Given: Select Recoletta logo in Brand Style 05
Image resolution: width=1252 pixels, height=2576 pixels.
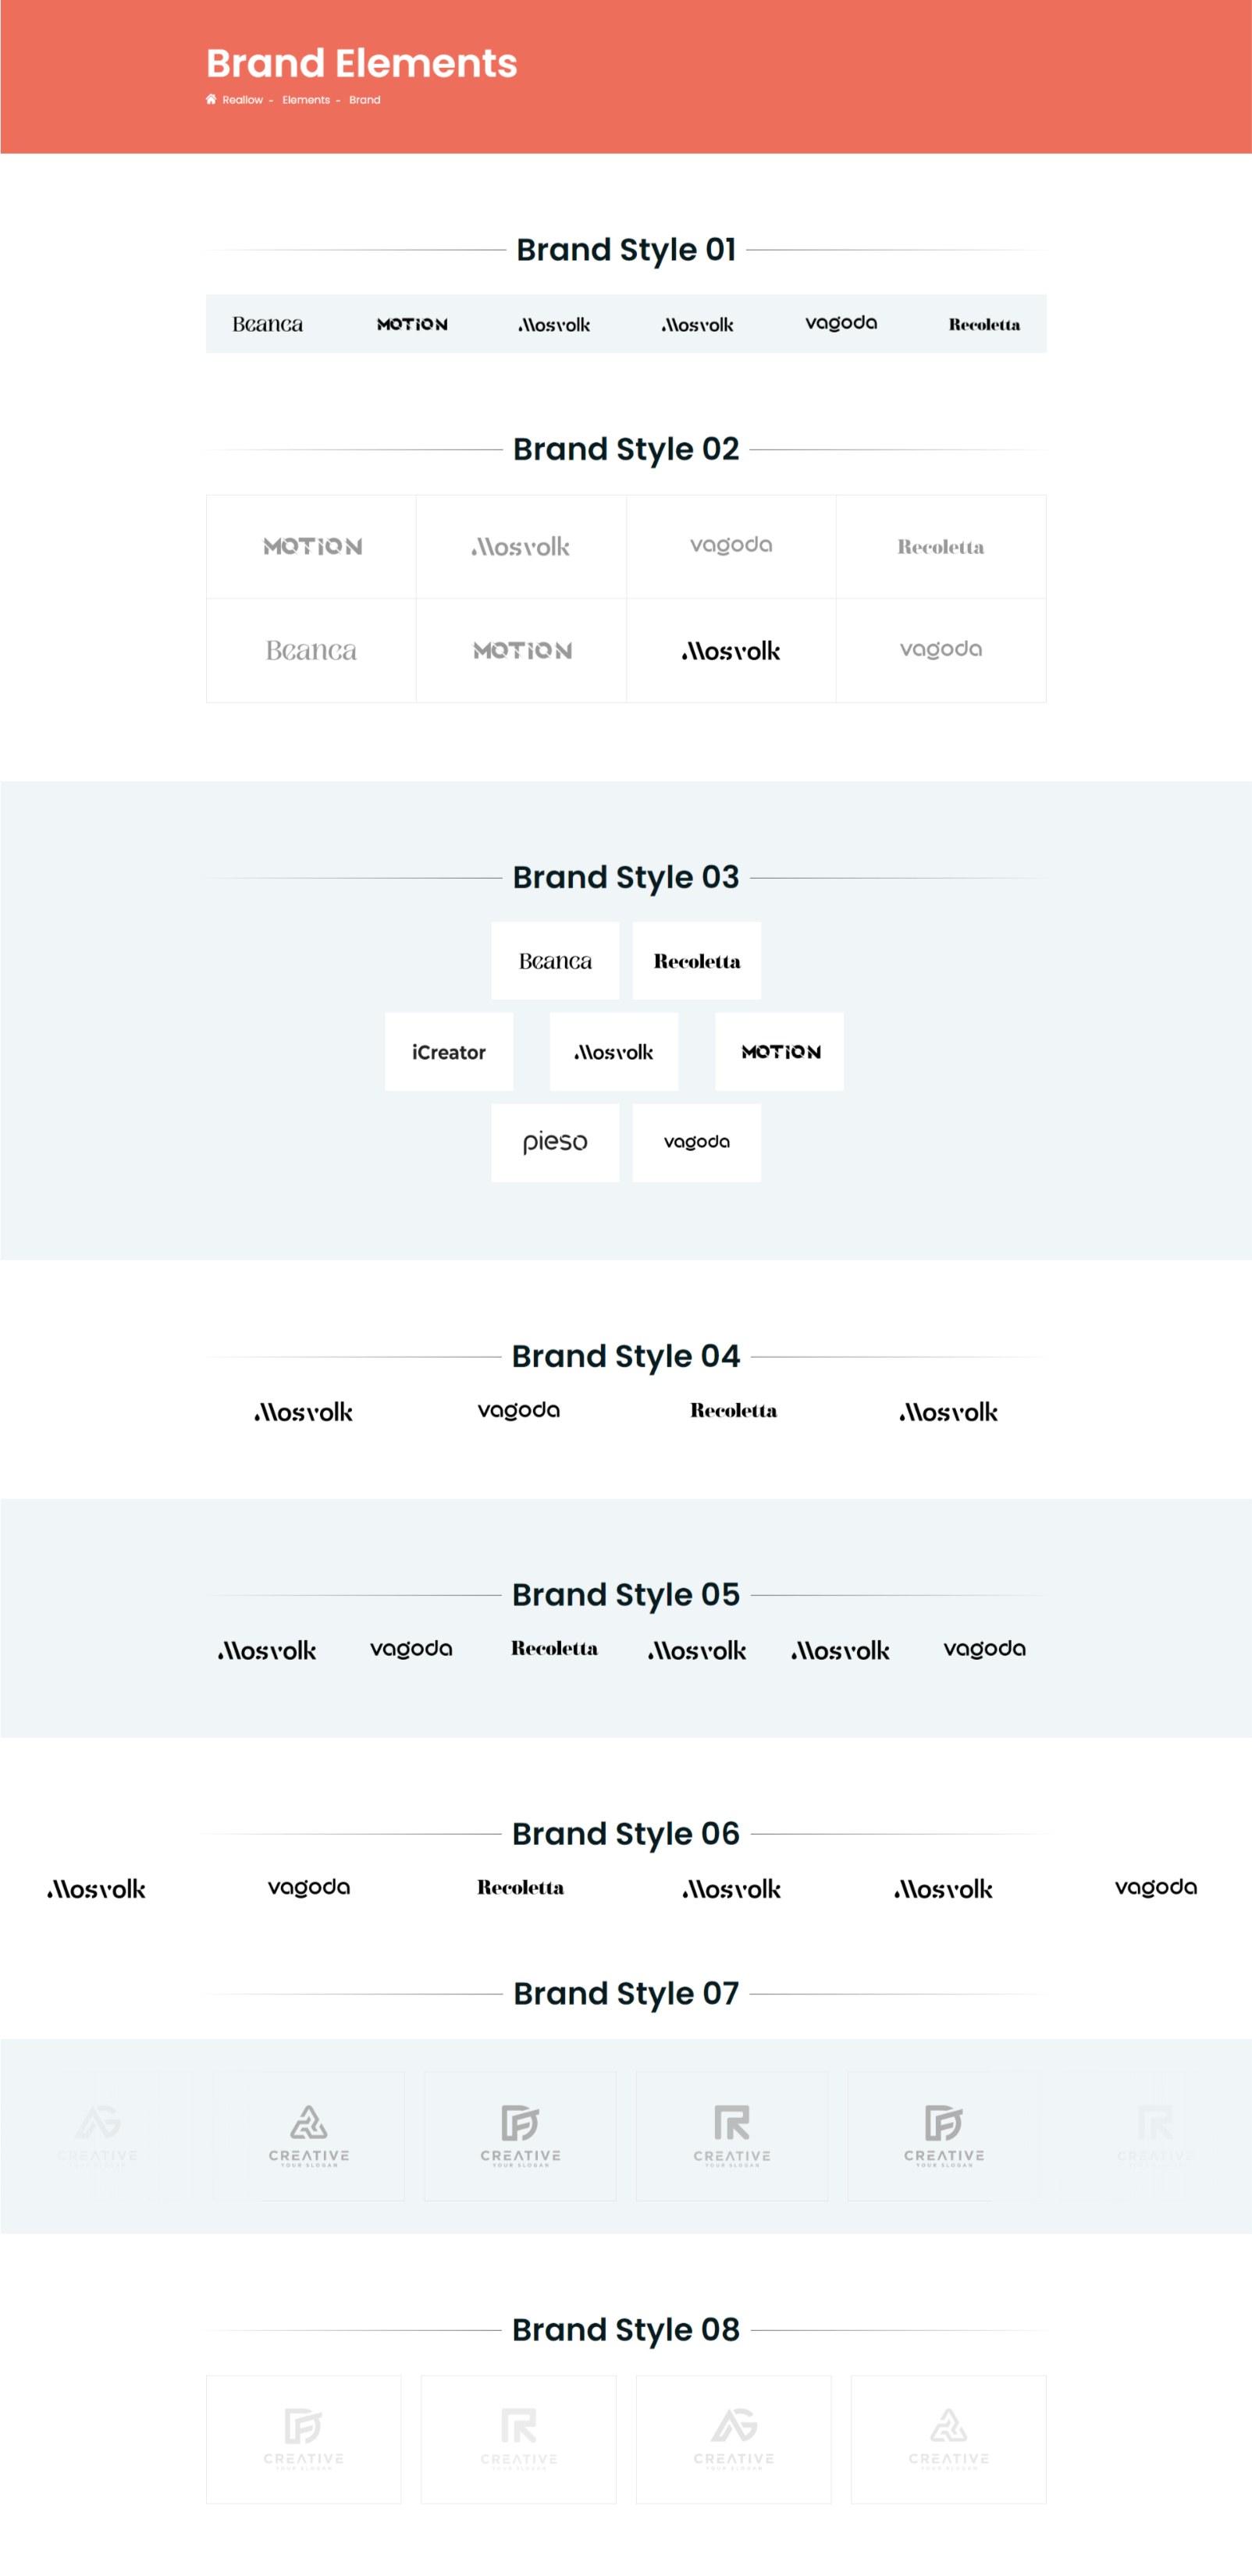Looking at the screenshot, I should (x=555, y=1648).
